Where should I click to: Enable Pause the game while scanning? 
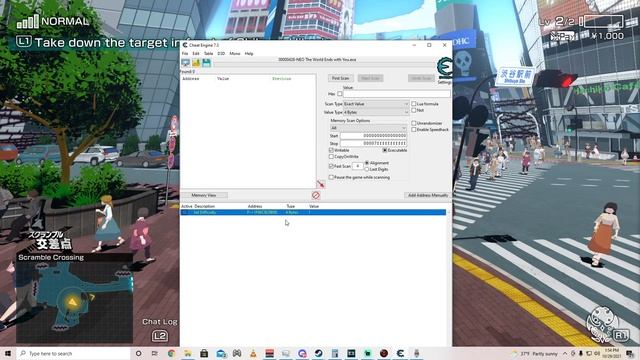(x=331, y=178)
